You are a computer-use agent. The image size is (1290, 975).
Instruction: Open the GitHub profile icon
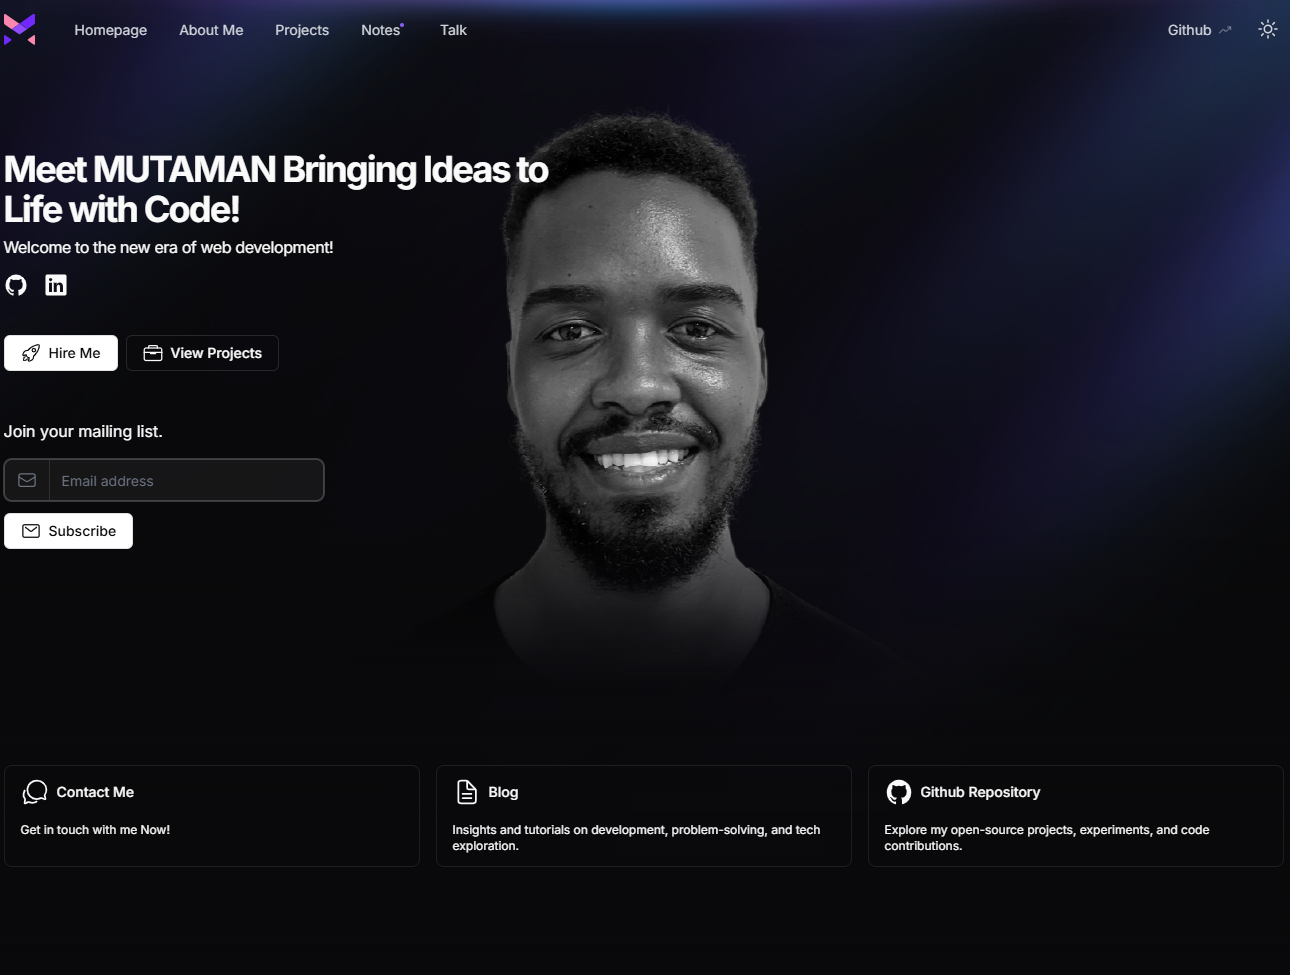(x=16, y=285)
